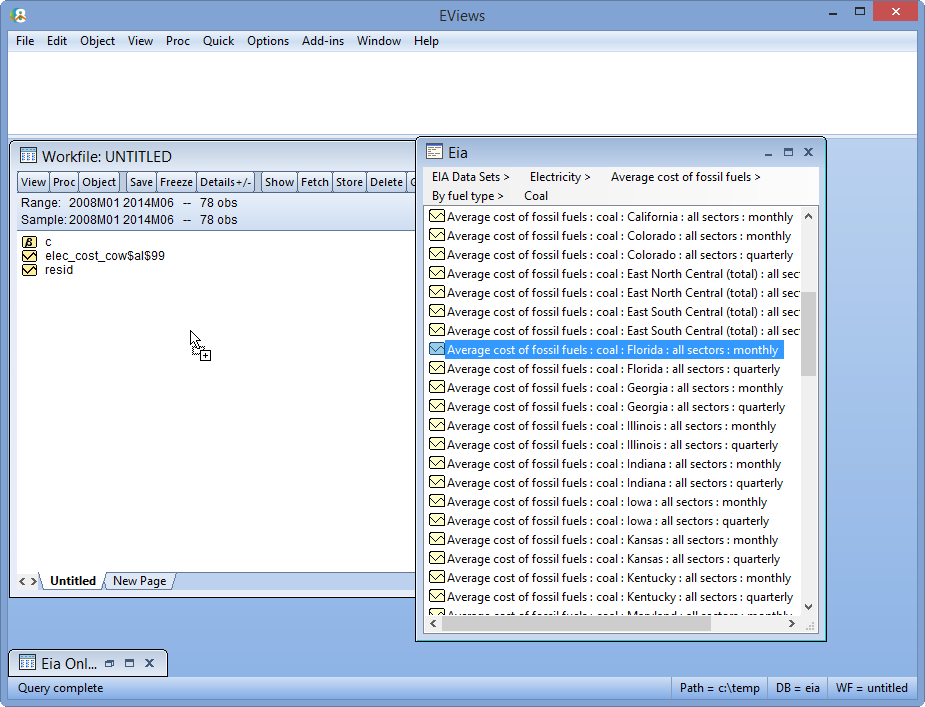The height and width of the screenshot is (707, 925).
Task: Click series icon for Florida quarterly coal row
Action: coord(436,369)
